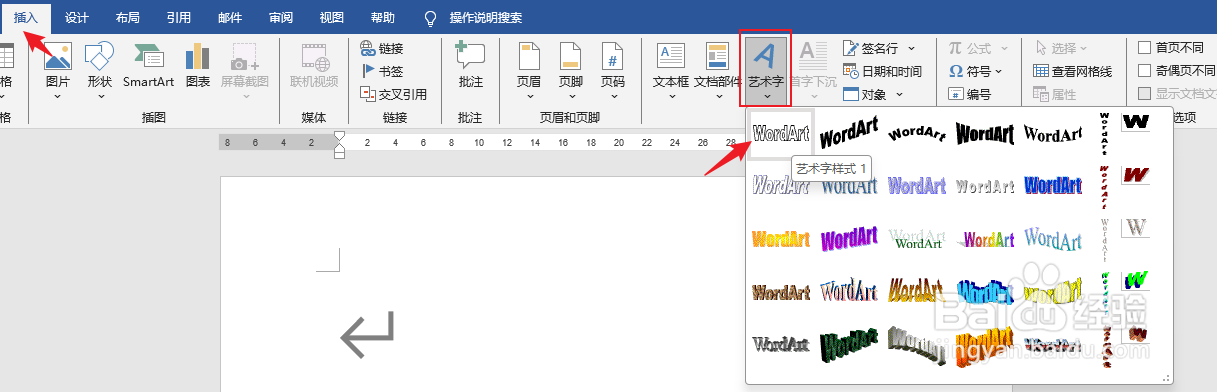Insert a 链接 (Link)
1217x392 pixels.
(382, 48)
